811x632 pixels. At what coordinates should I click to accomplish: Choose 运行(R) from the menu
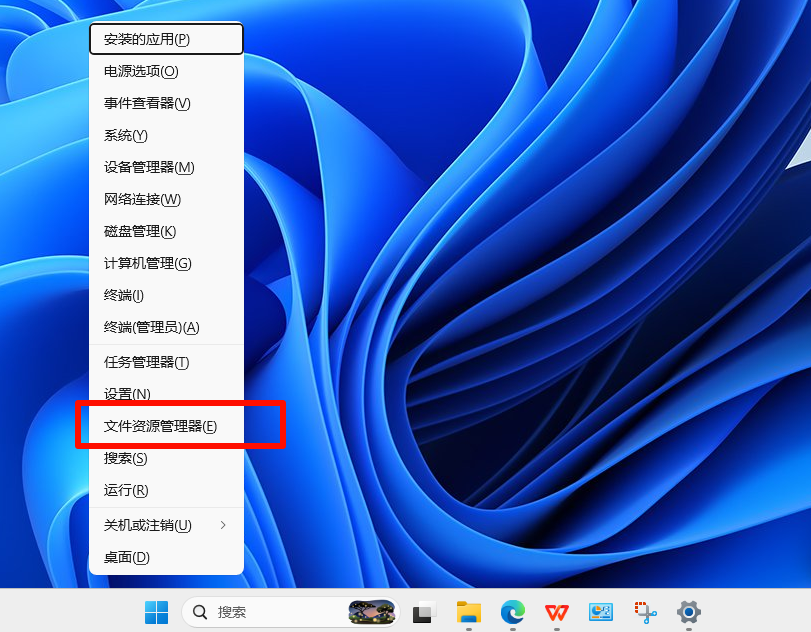(x=167, y=490)
